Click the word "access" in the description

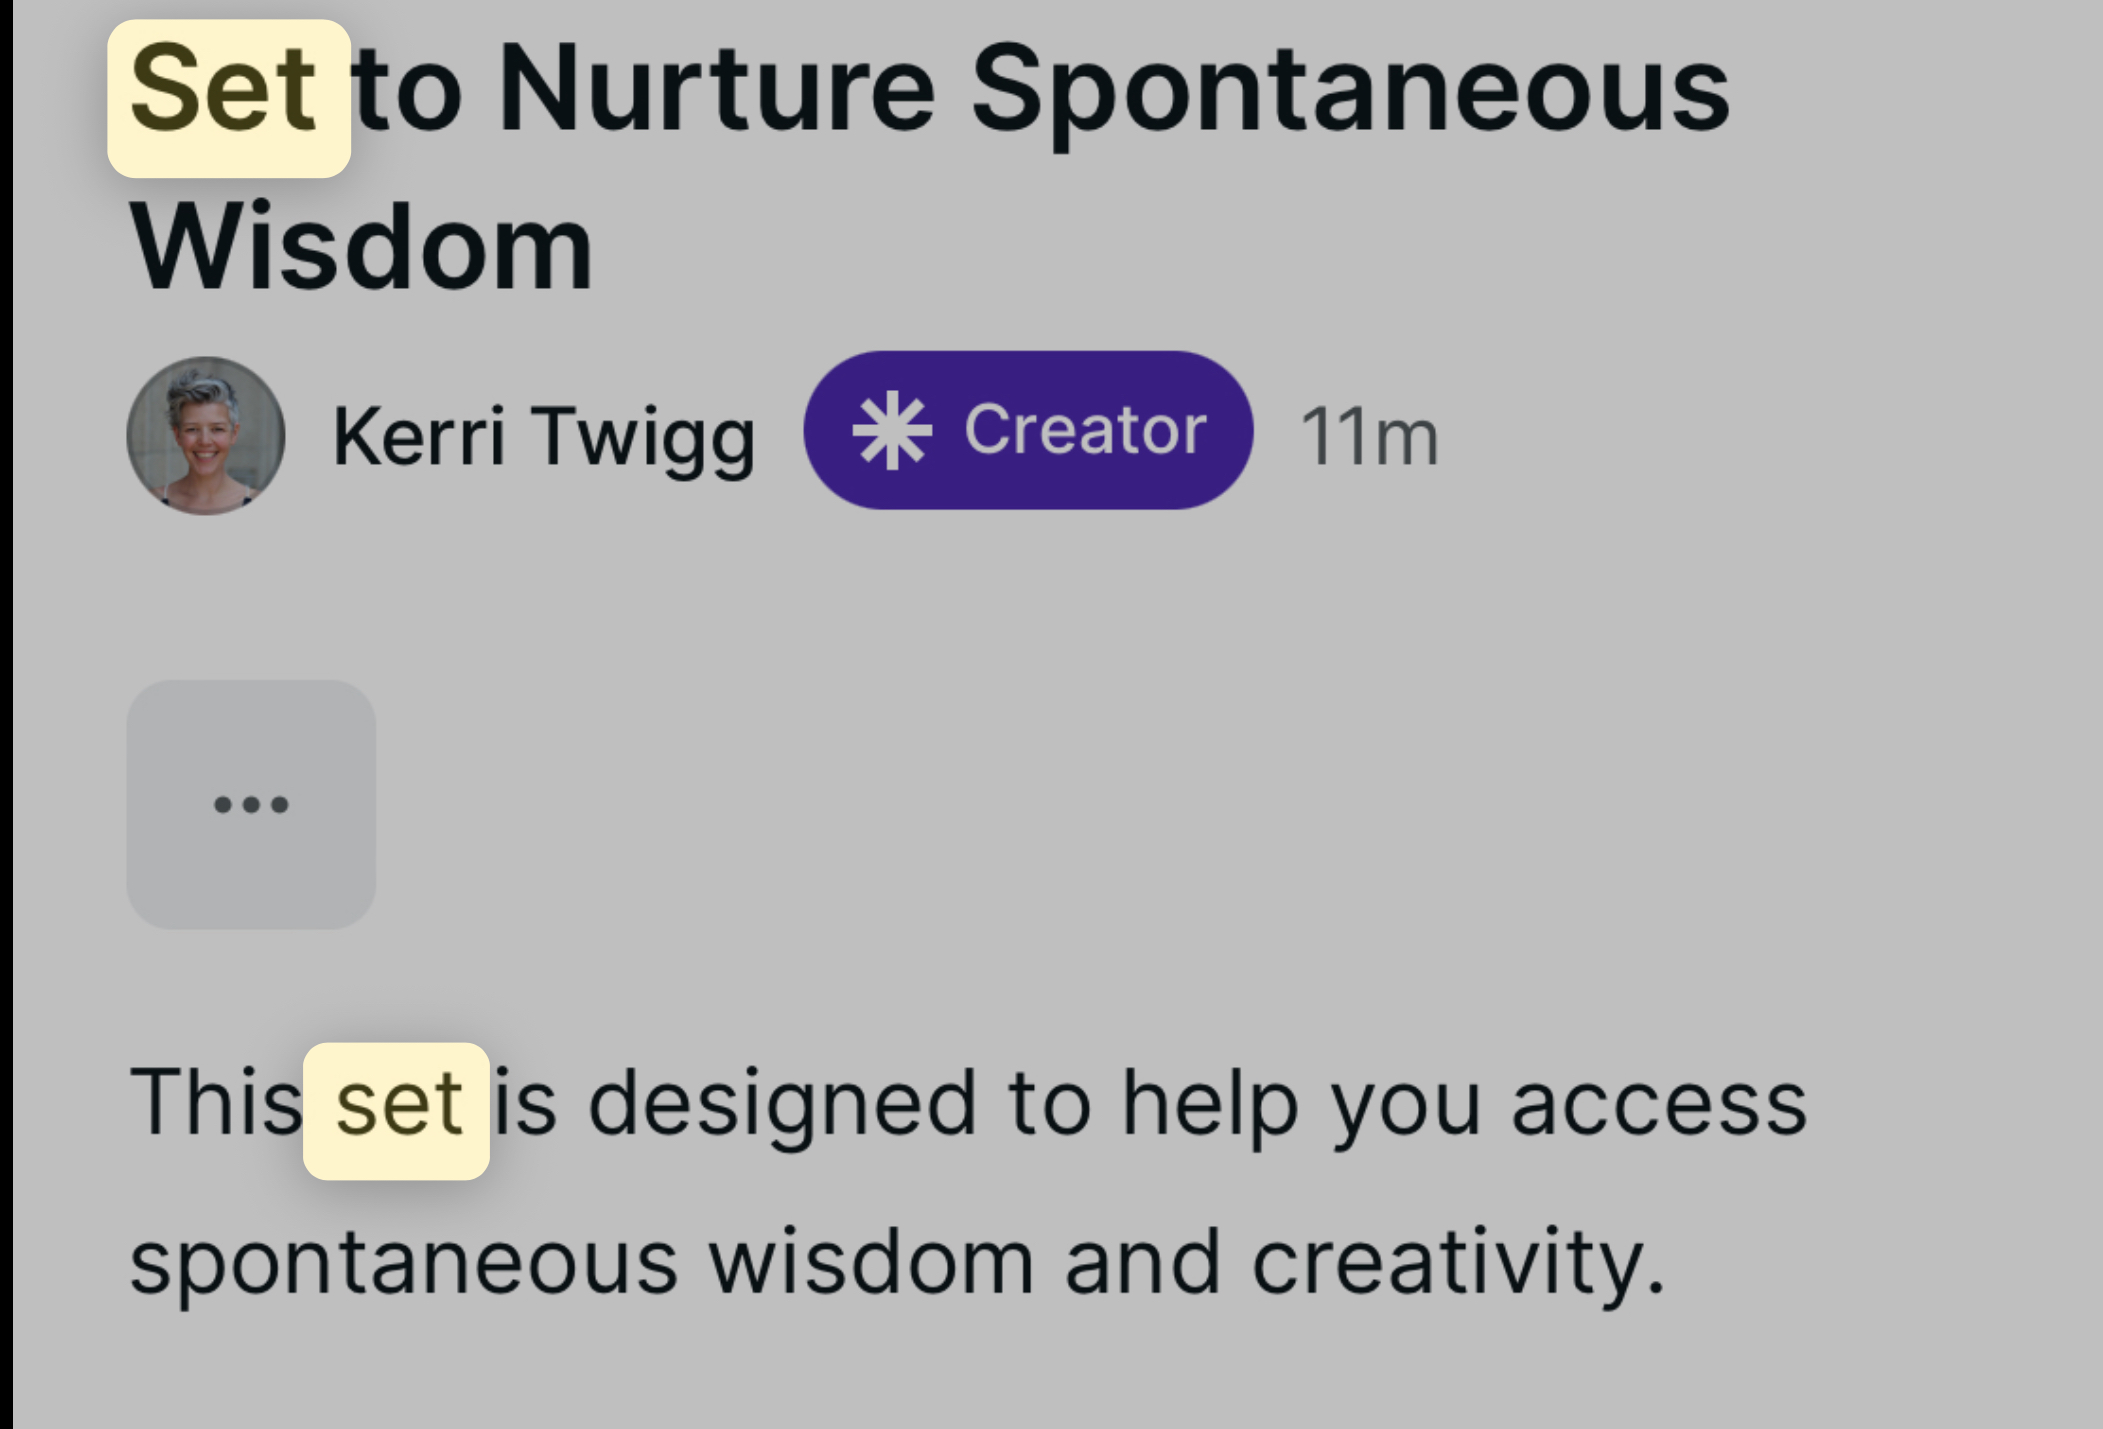tap(1658, 1104)
